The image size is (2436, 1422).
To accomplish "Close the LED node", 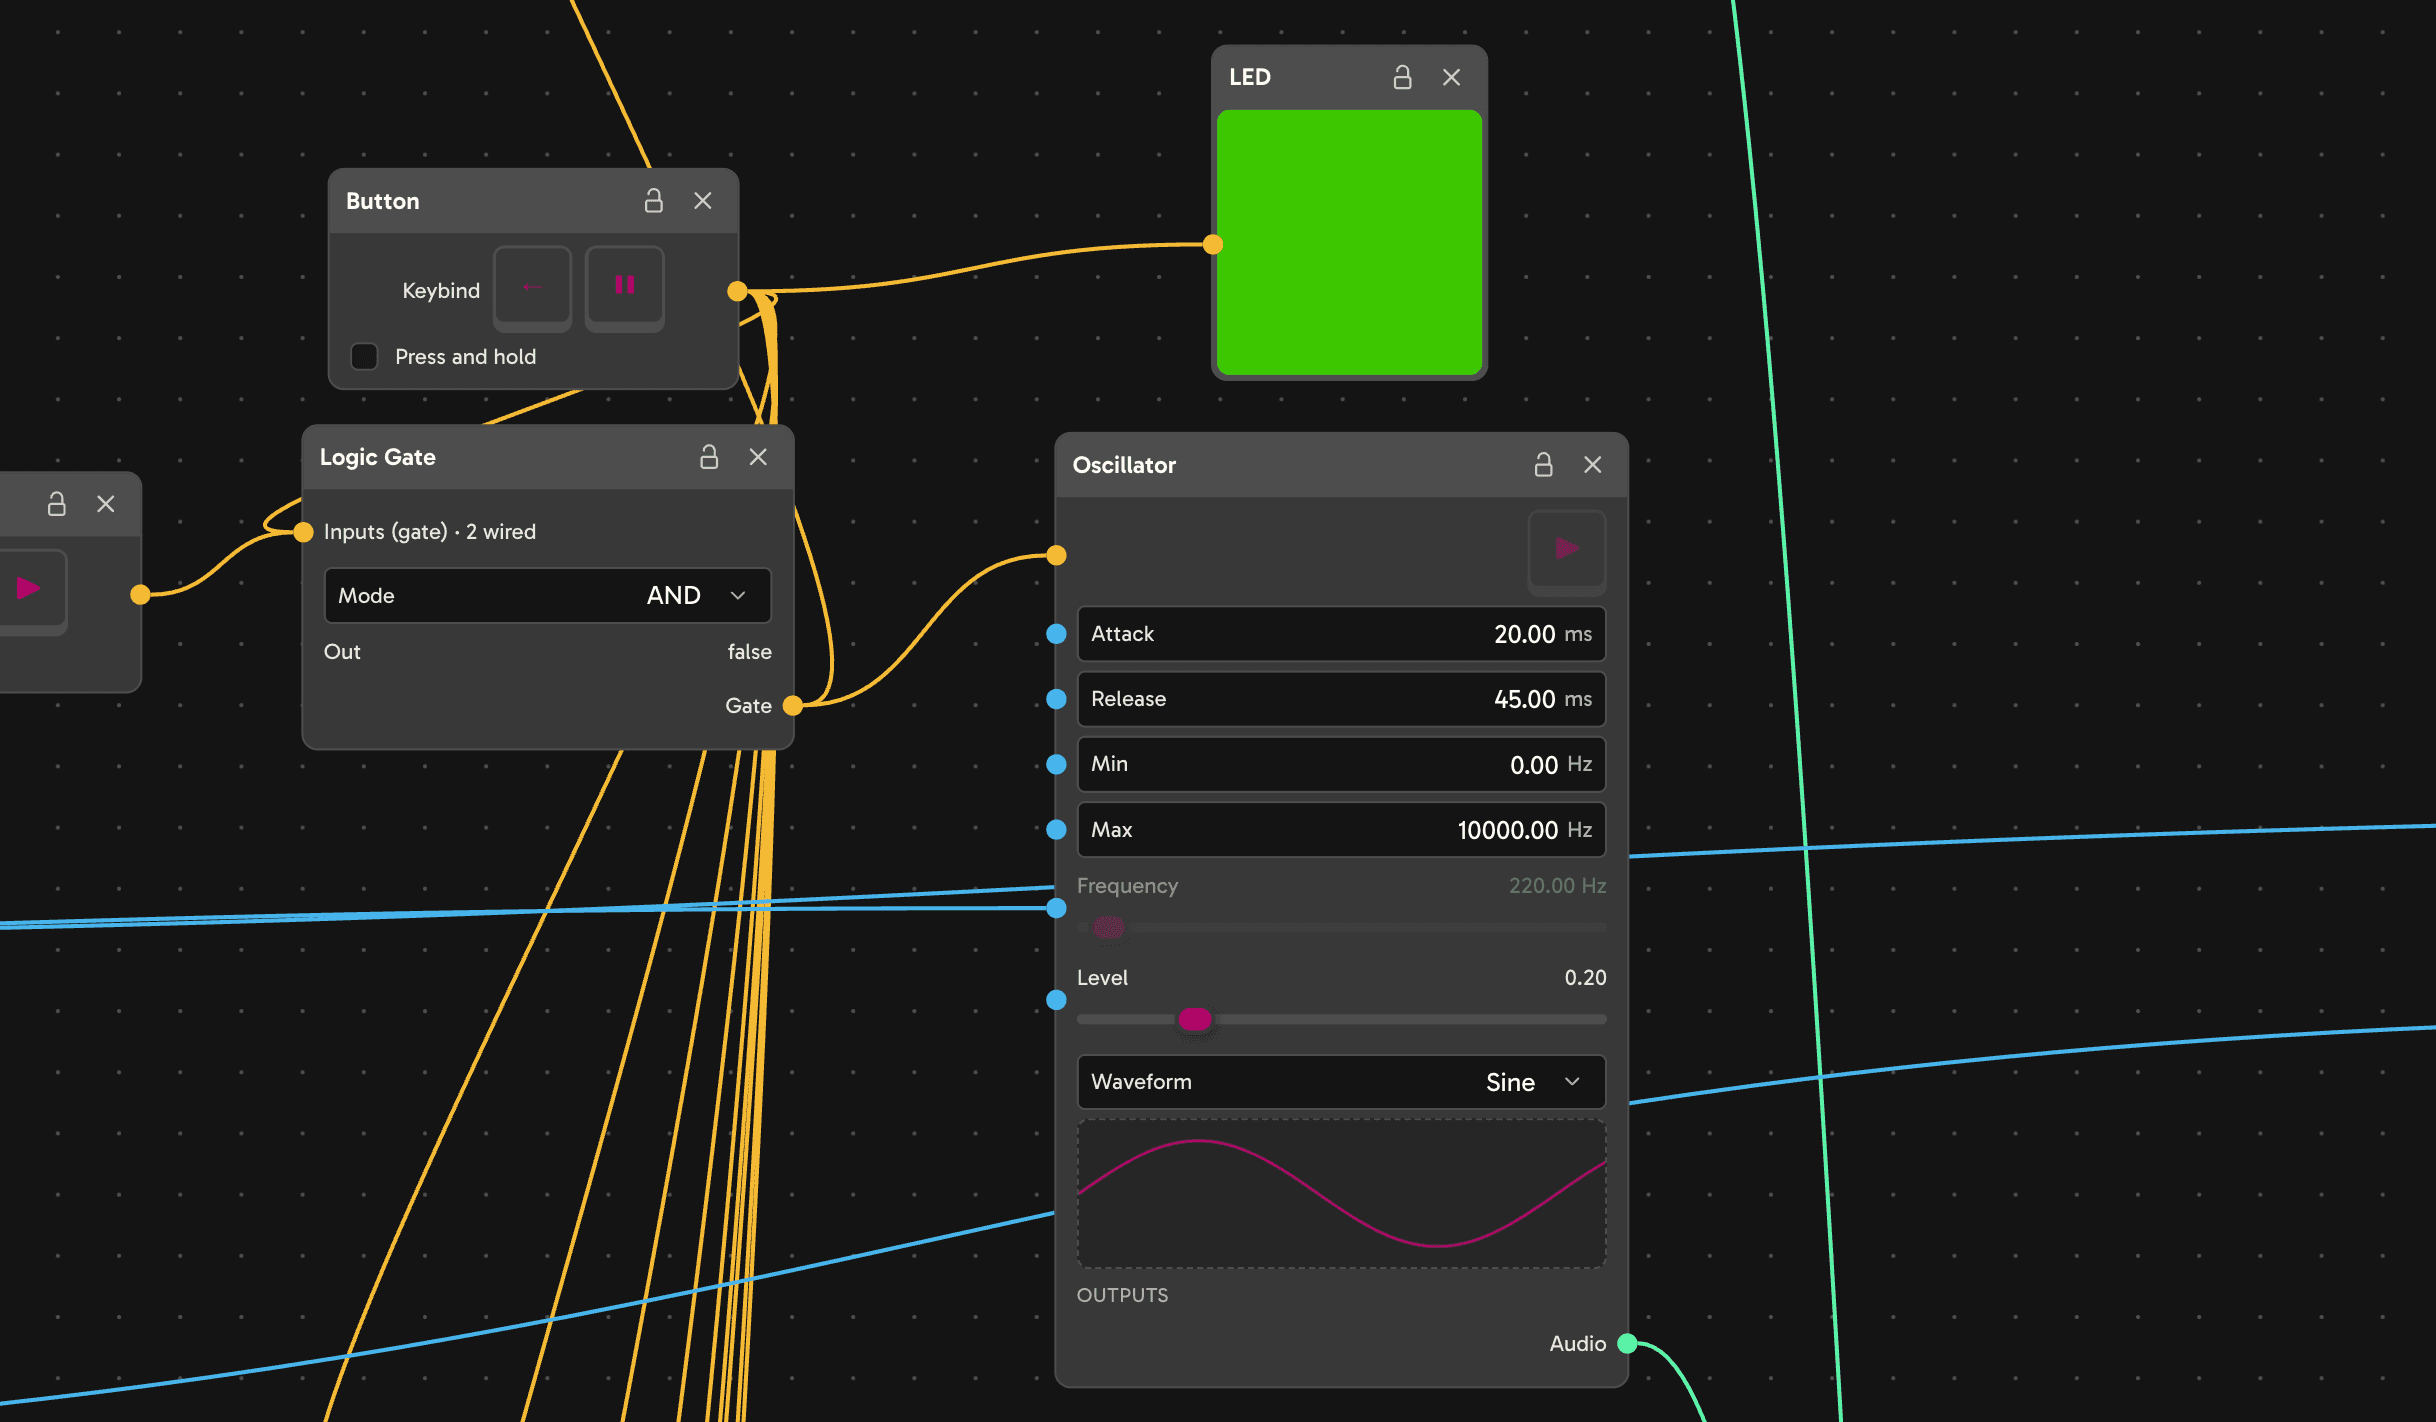I will point(1452,77).
